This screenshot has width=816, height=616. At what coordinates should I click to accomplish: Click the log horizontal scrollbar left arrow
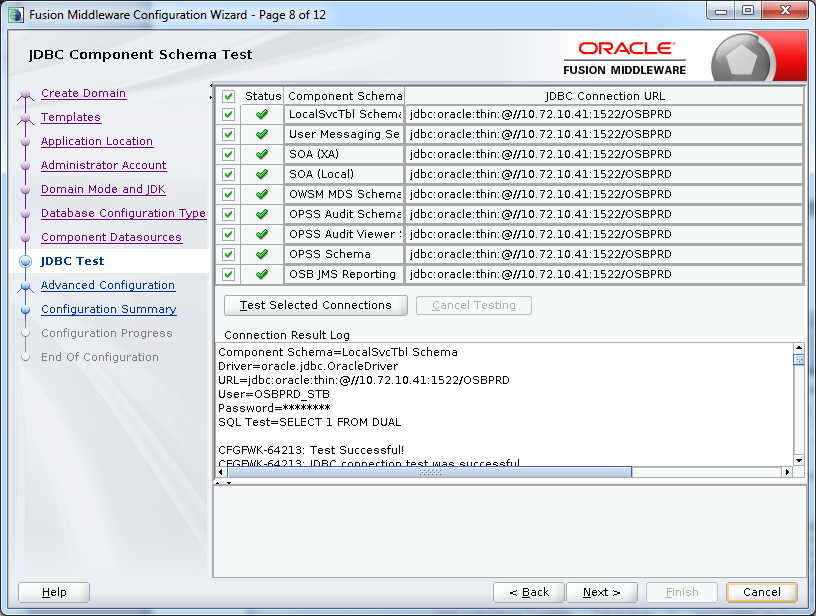click(x=221, y=472)
